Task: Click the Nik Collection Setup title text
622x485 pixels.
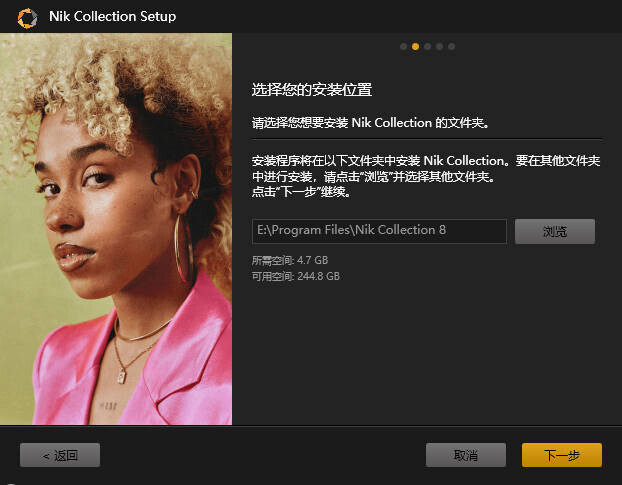Action: [x=113, y=16]
